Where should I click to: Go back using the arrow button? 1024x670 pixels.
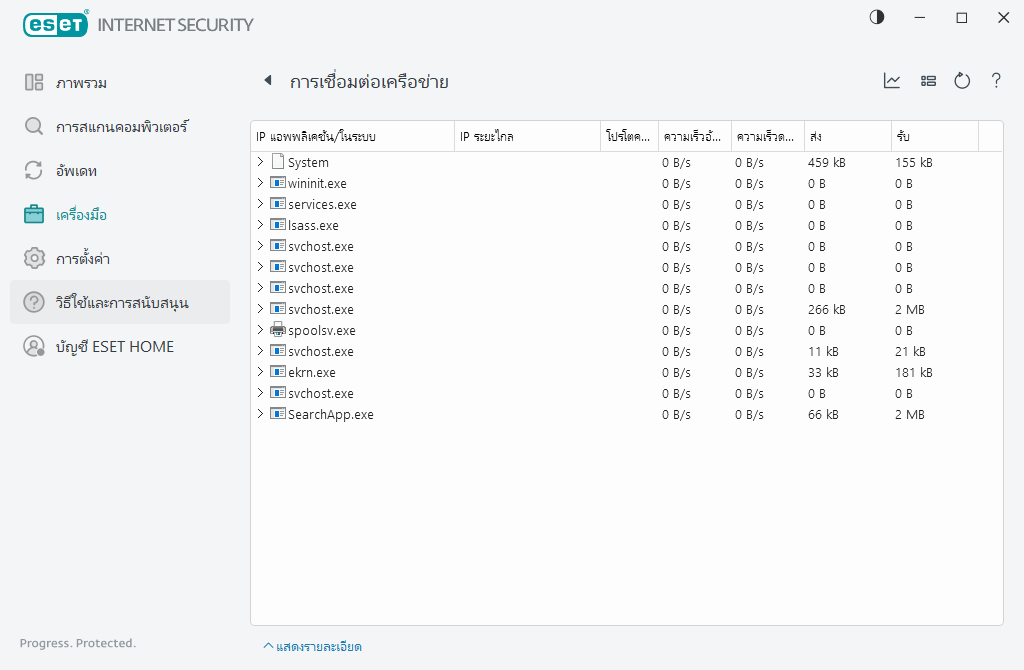pyautogui.click(x=268, y=82)
